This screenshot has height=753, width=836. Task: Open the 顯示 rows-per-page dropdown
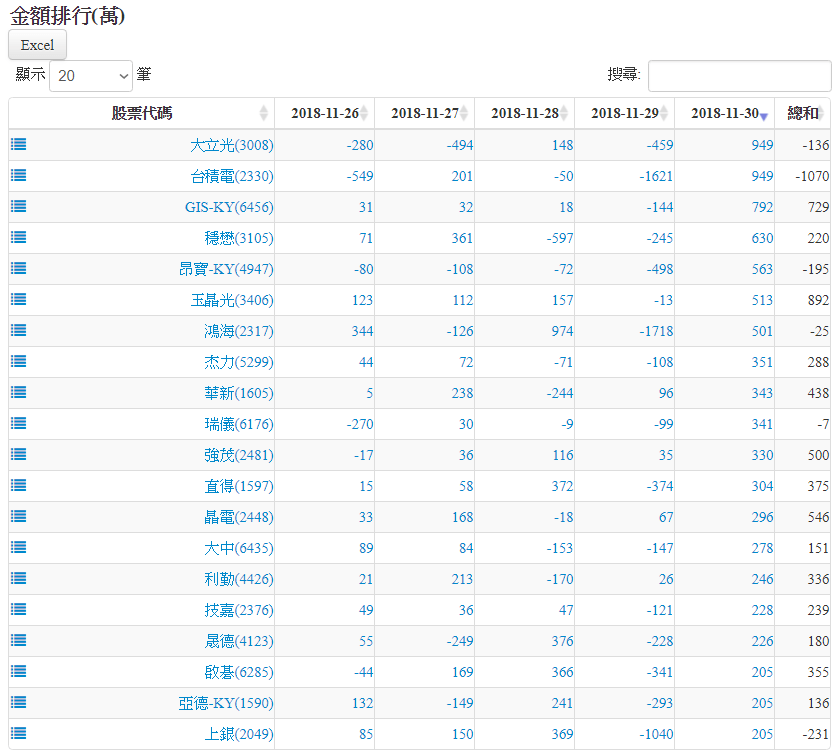91,75
